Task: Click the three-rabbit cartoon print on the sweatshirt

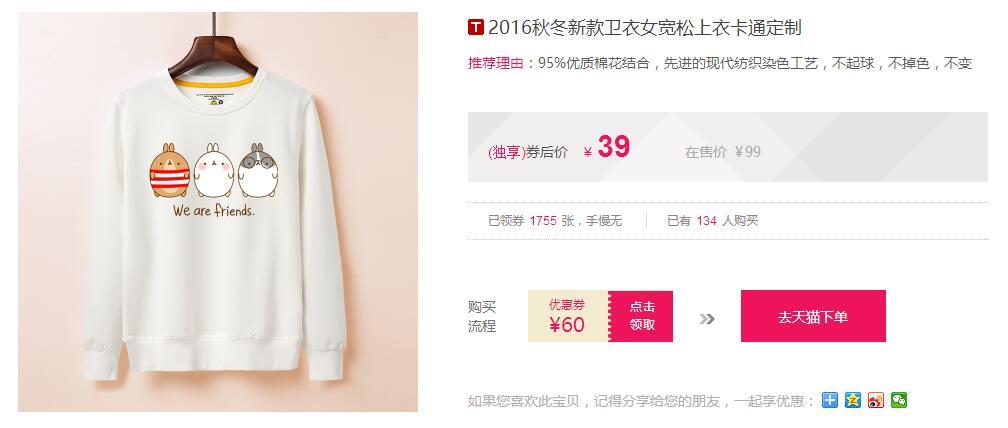Action: pyautogui.click(x=213, y=170)
